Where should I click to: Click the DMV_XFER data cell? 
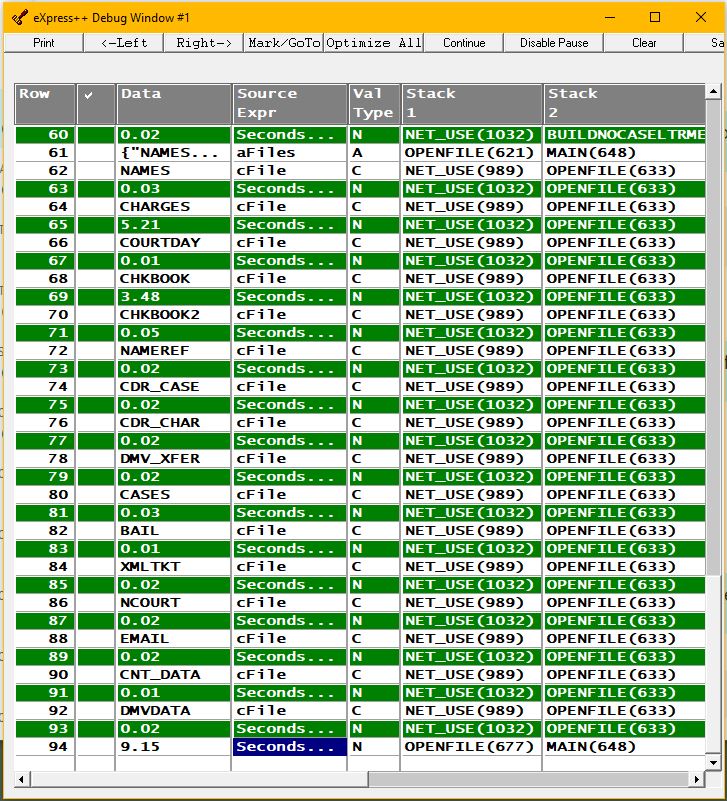pos(174,459)
